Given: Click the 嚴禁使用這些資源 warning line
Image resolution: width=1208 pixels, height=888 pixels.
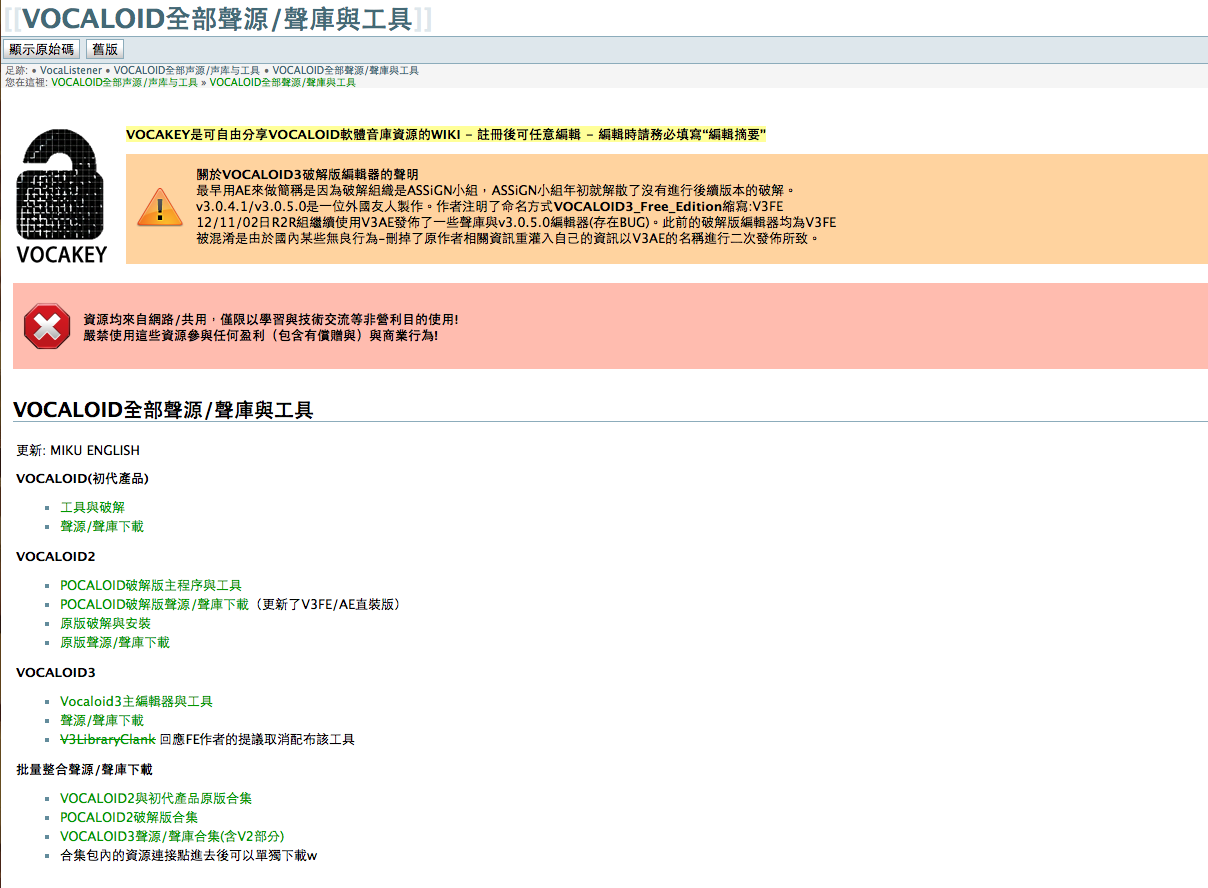Looking at the screenshot, I should pos(260,335).
